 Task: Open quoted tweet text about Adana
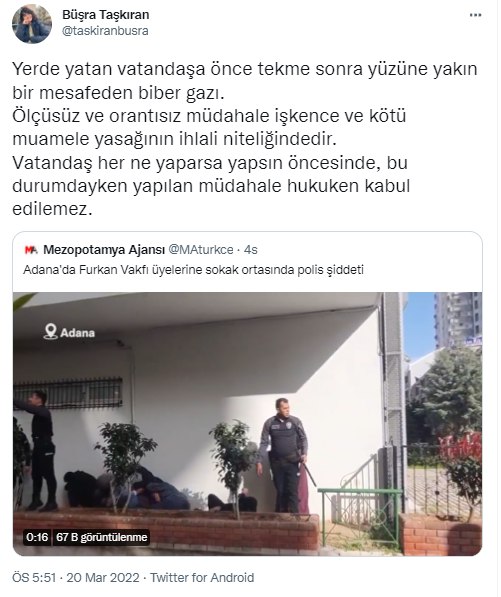click(193, 270)
